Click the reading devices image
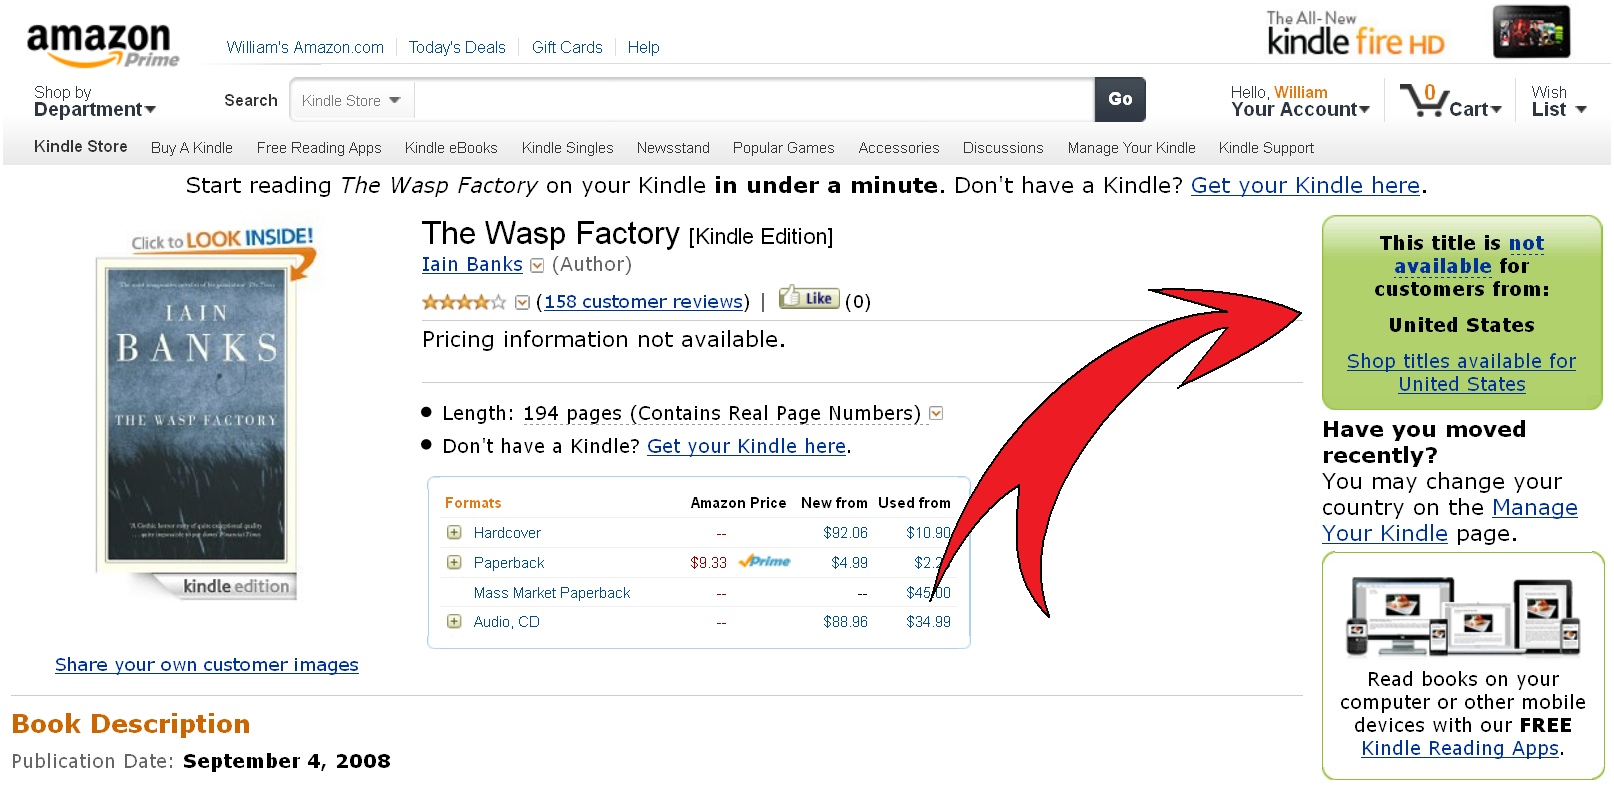Image resolution: width=1614 pixels, height=791 pixels. pos(1464,615)
